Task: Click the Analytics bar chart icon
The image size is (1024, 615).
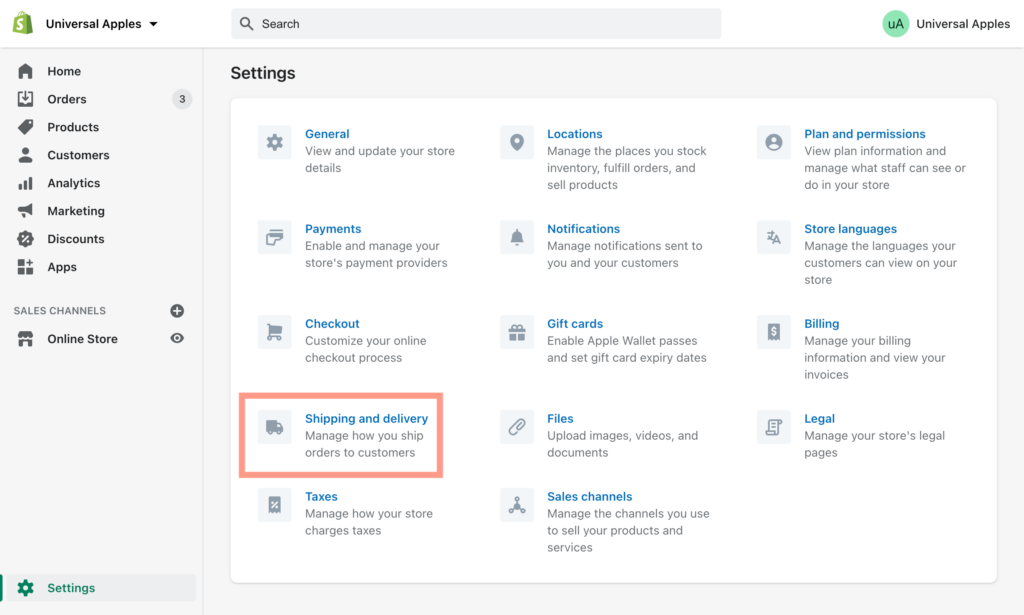Action: [26, 183]
